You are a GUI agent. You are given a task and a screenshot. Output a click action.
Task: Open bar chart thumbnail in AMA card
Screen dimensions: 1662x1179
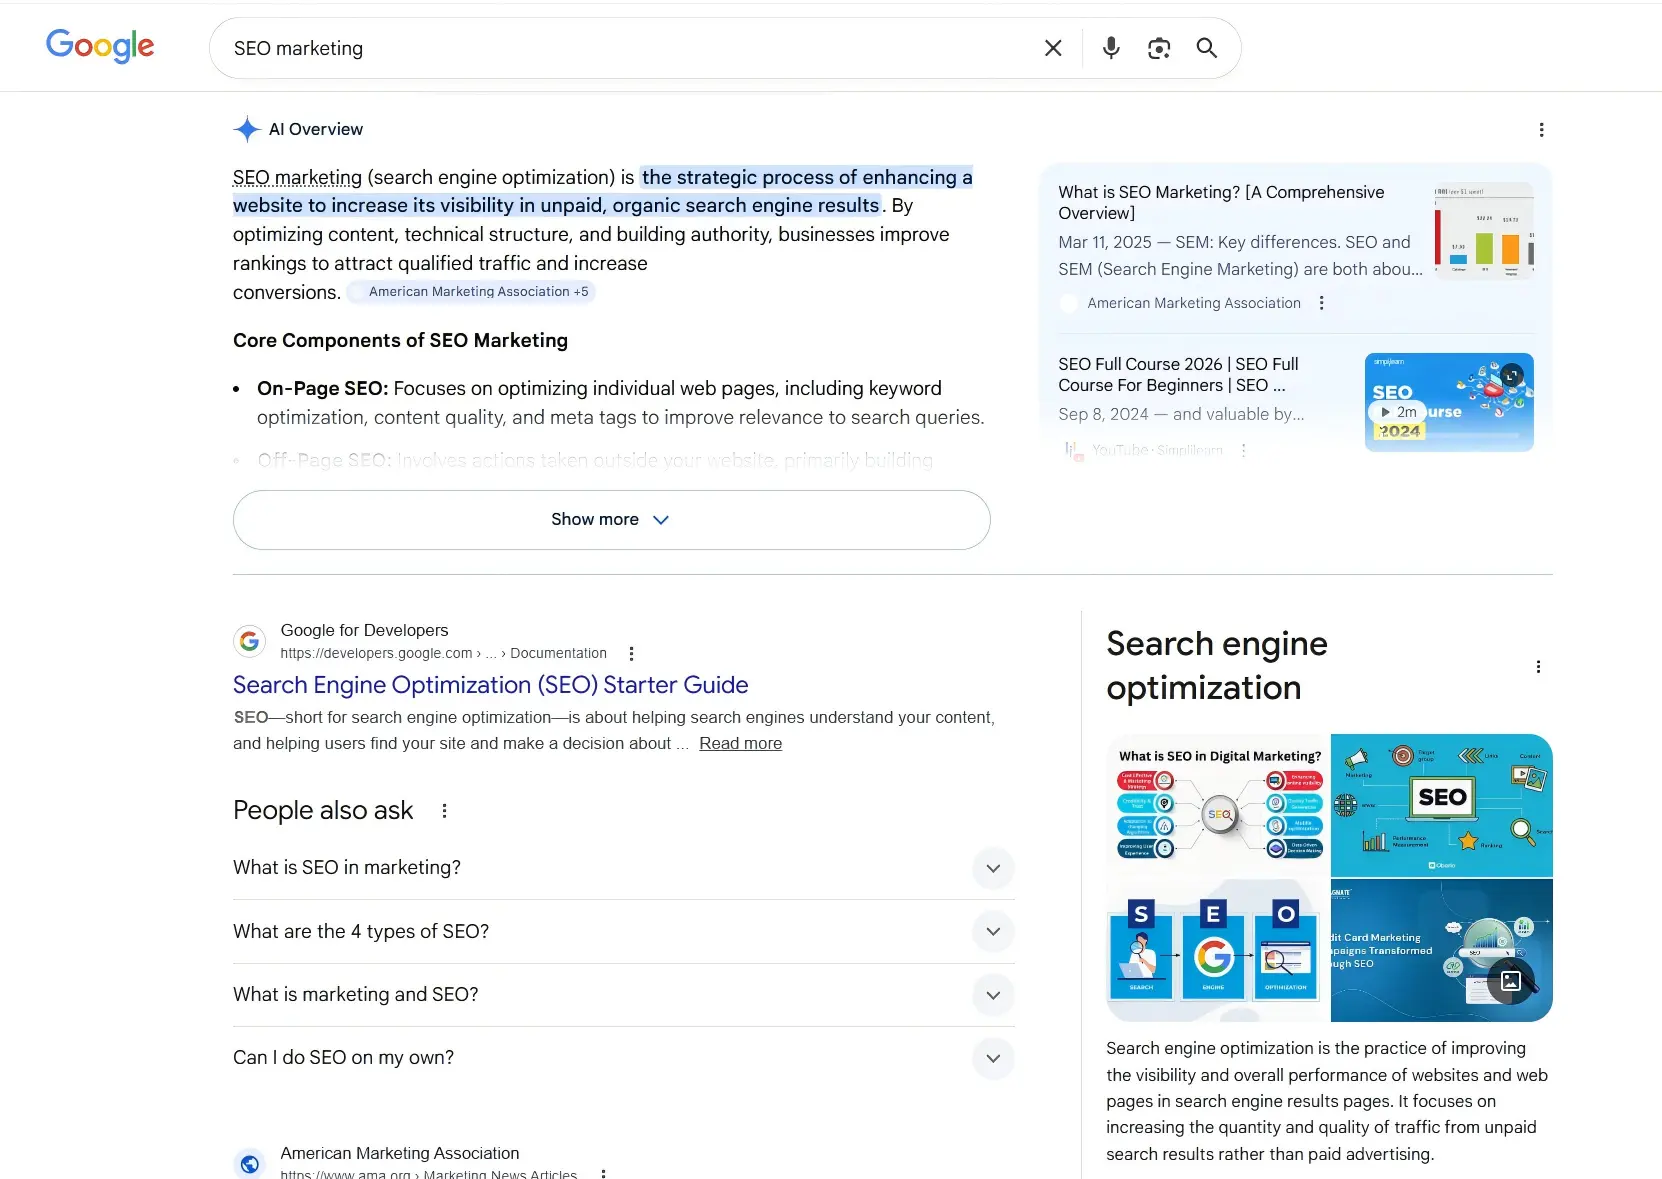pos(1484,231)
